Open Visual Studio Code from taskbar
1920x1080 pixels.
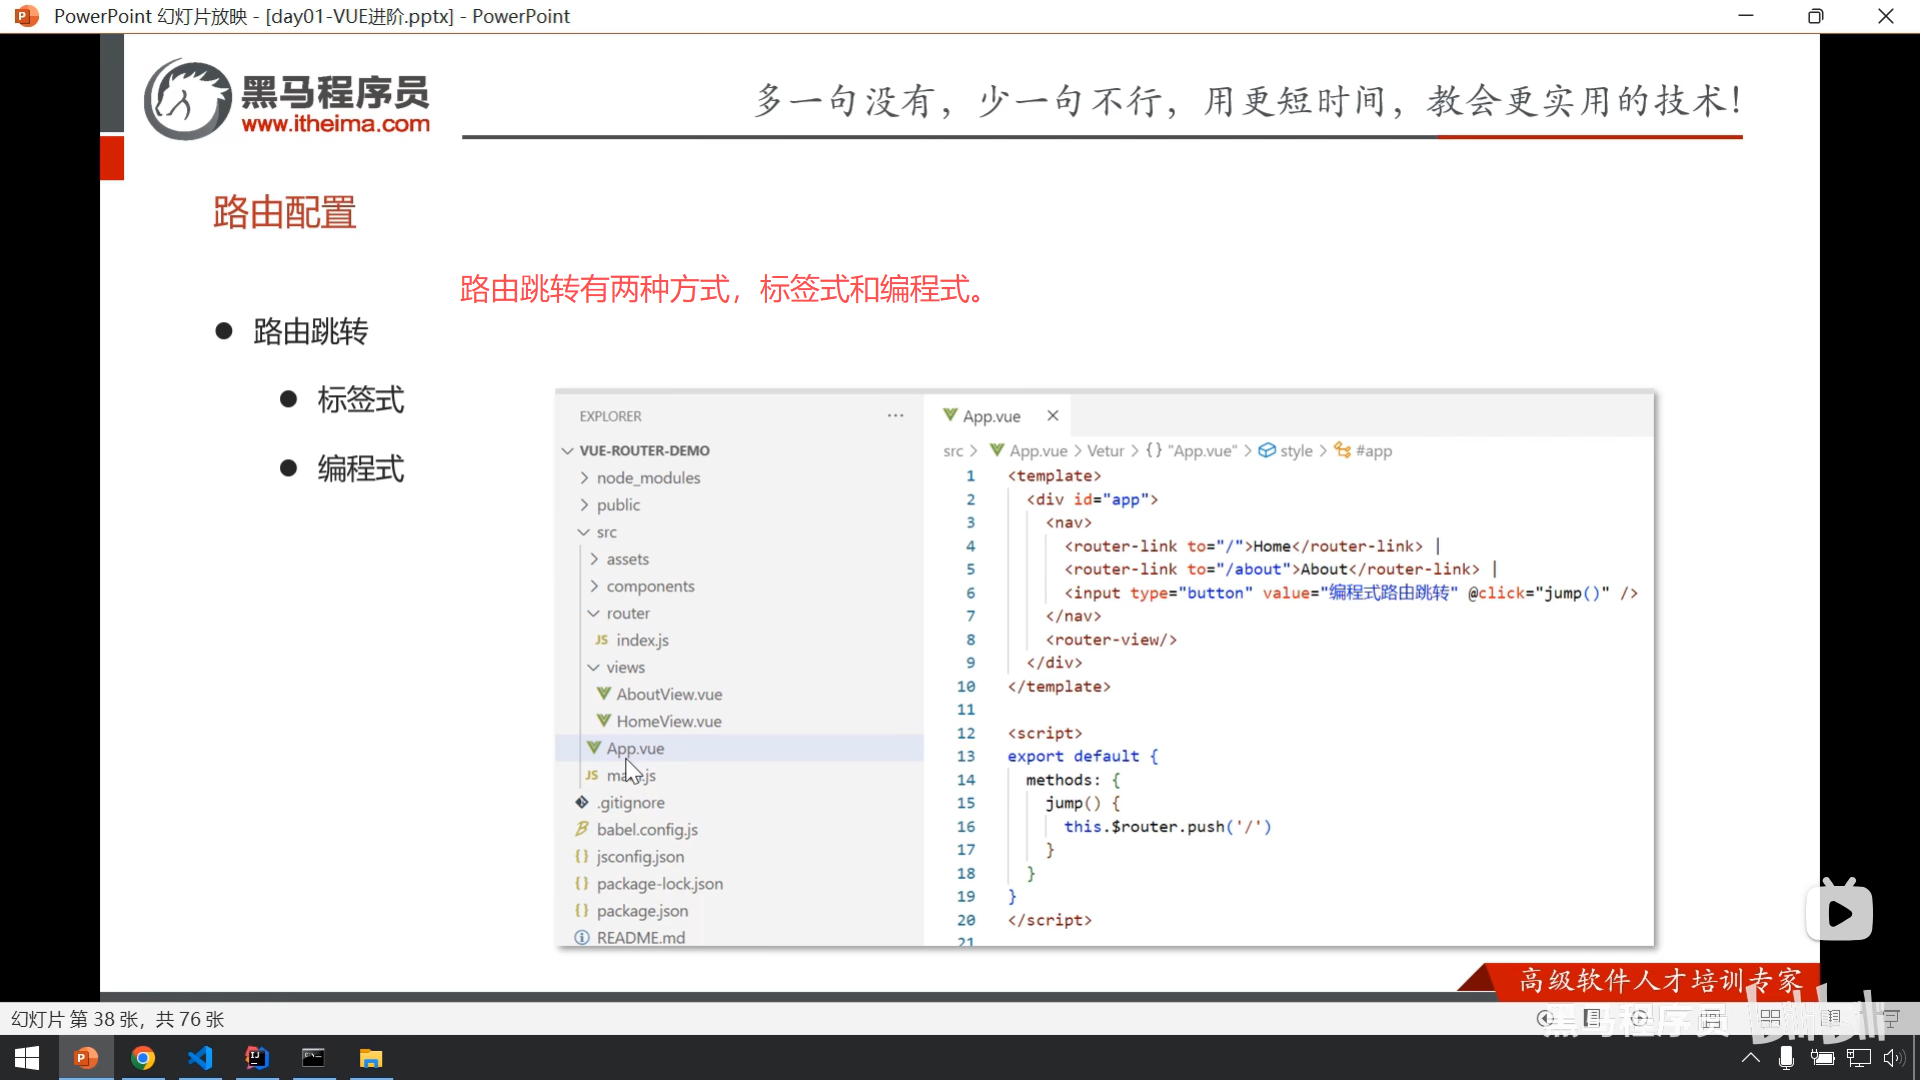click(200, 1058)
